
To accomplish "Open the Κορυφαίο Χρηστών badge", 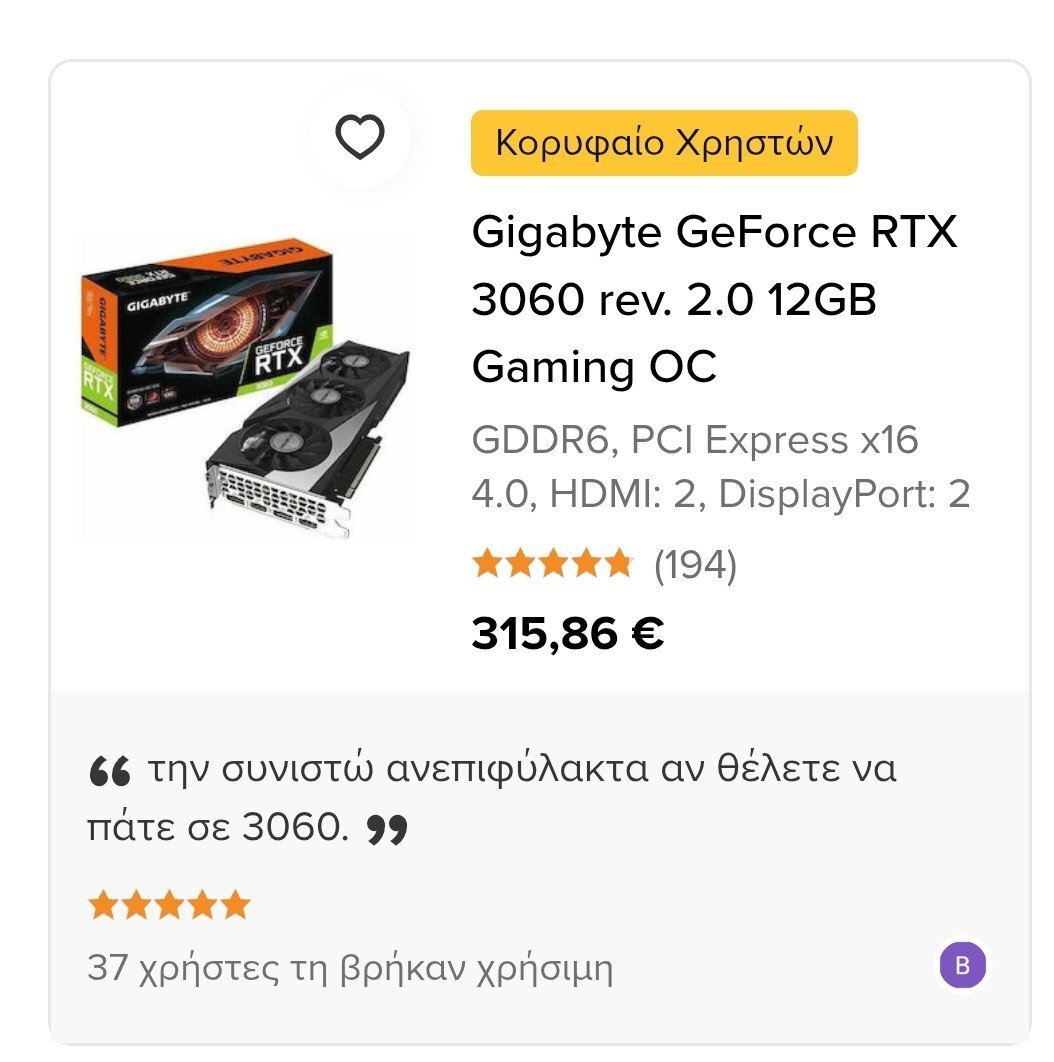I will point(664,143).
